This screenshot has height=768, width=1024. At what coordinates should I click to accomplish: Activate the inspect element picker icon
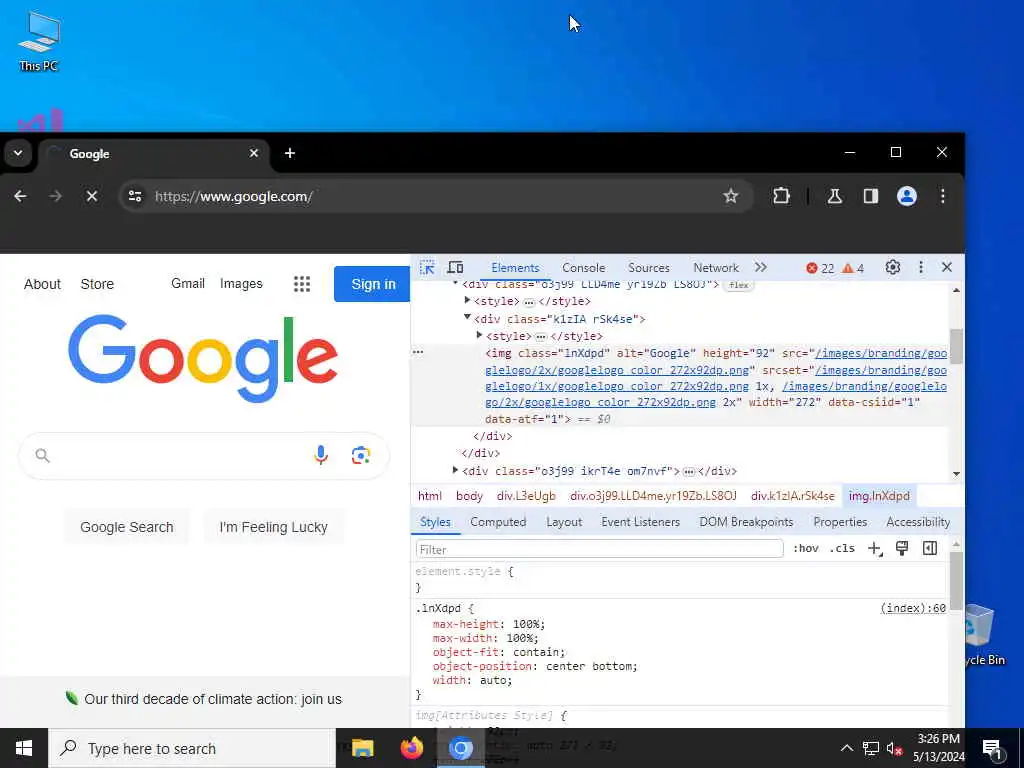pyautogui.click(x=427, y=268)
